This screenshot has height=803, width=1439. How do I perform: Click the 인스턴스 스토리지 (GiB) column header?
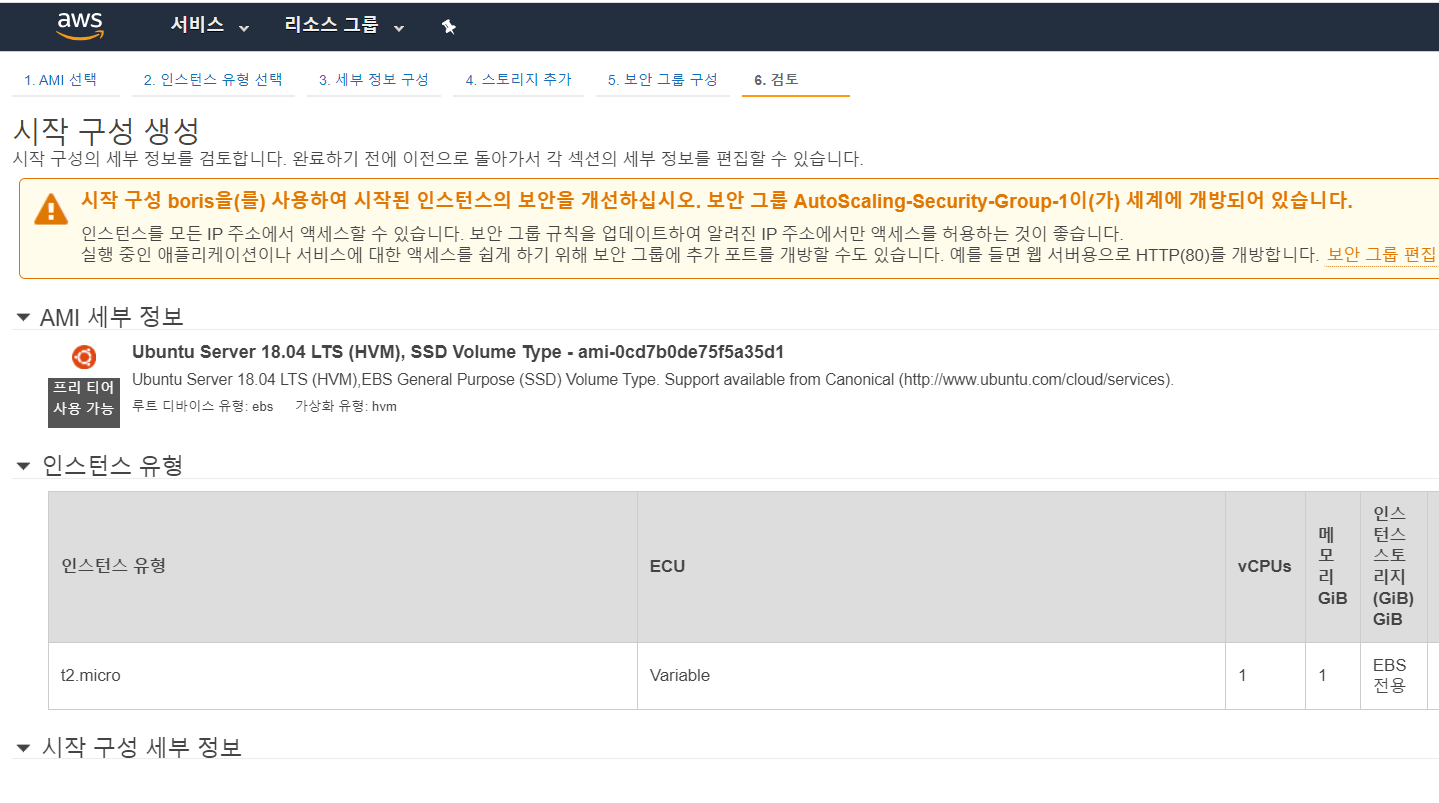1394,566
